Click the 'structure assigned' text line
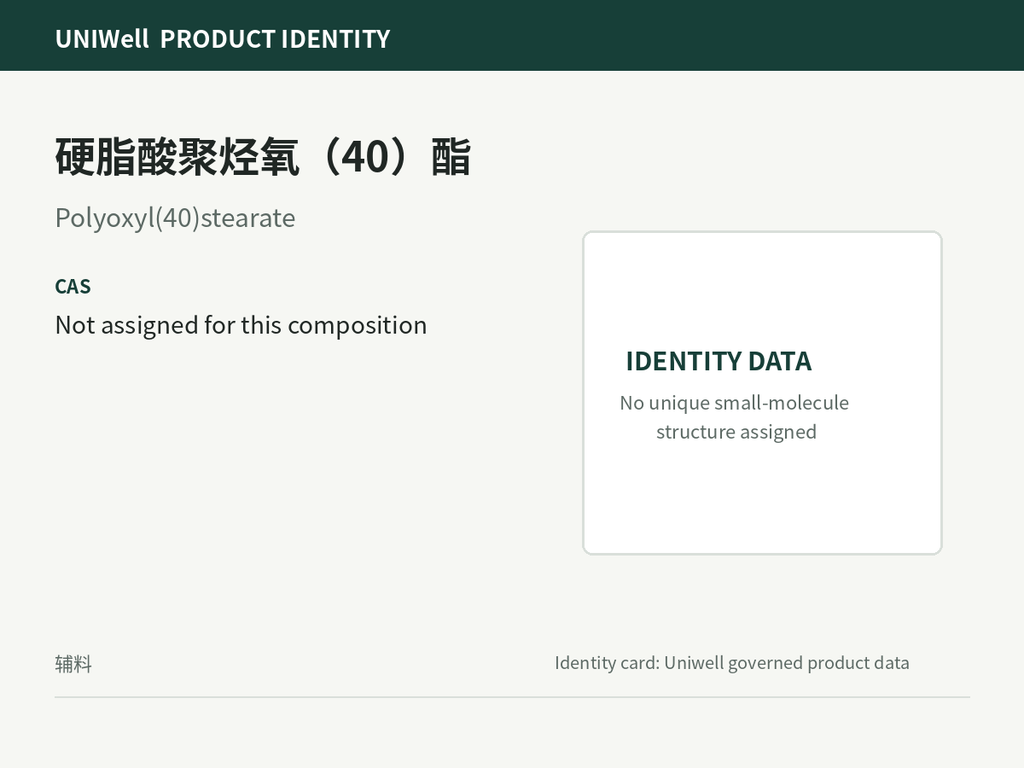Screen dimensions: 1024x768 [736, 432]
